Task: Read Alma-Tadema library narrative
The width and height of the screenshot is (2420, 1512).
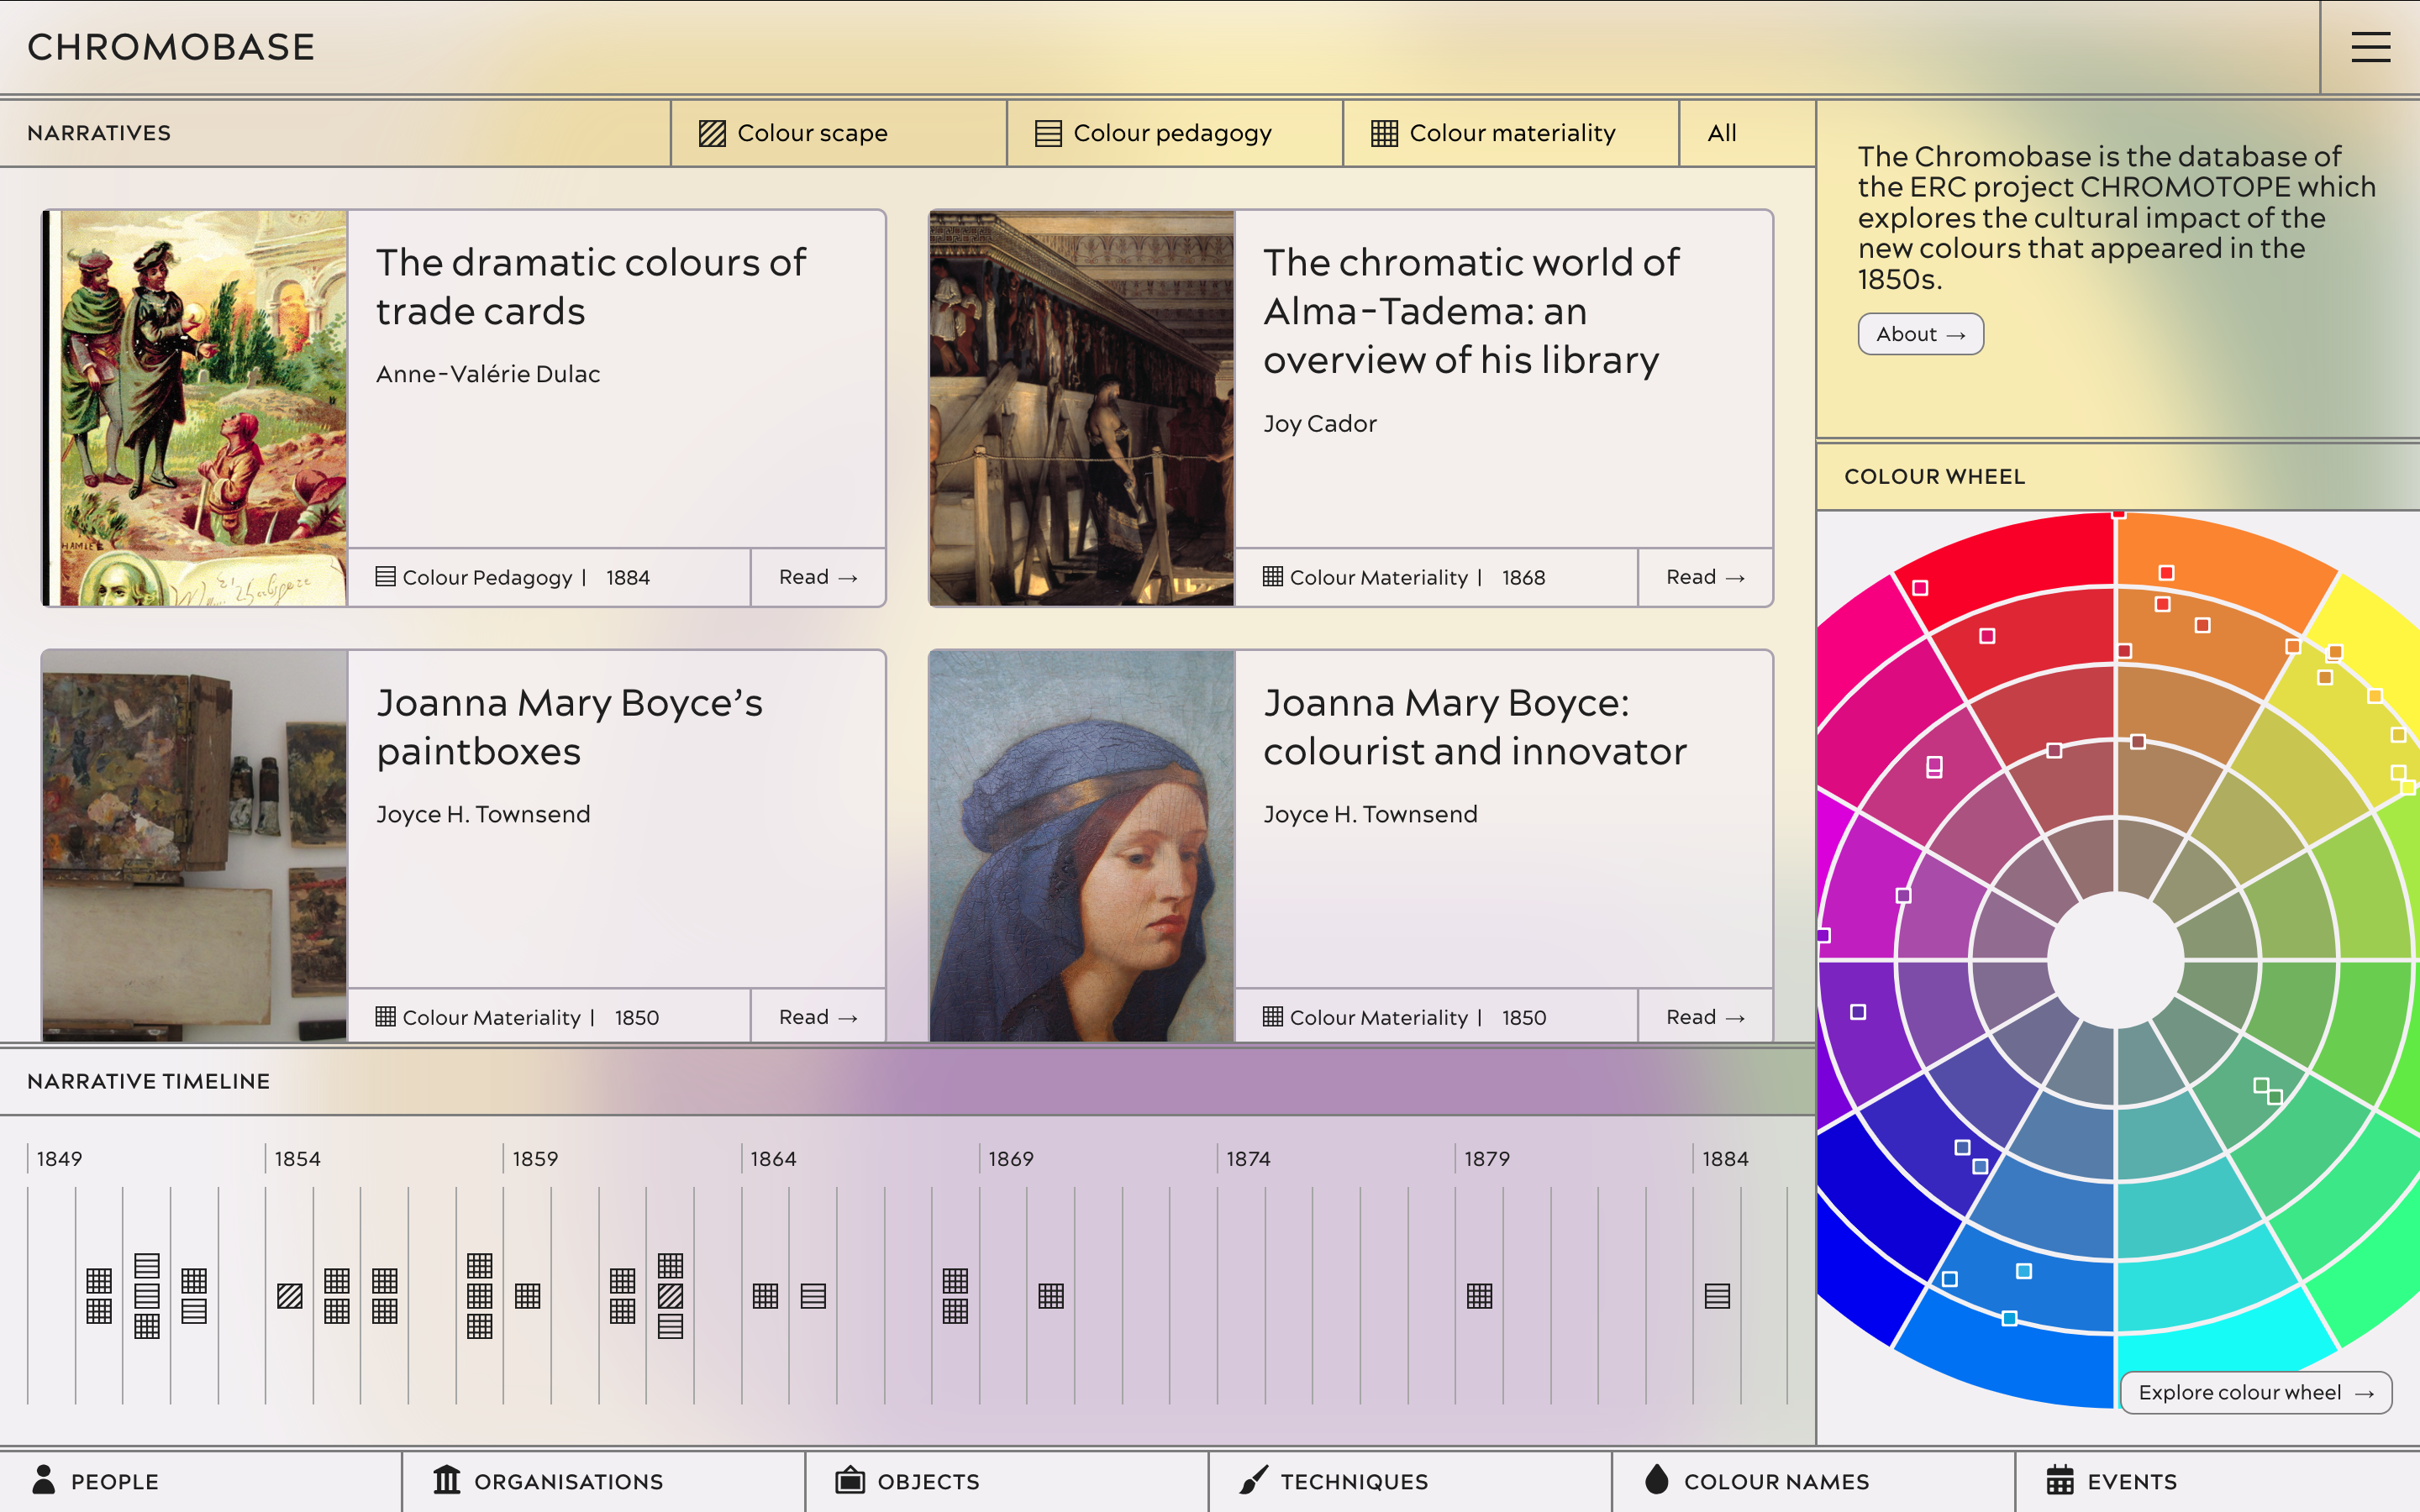Action: [x=1704, y=577]
